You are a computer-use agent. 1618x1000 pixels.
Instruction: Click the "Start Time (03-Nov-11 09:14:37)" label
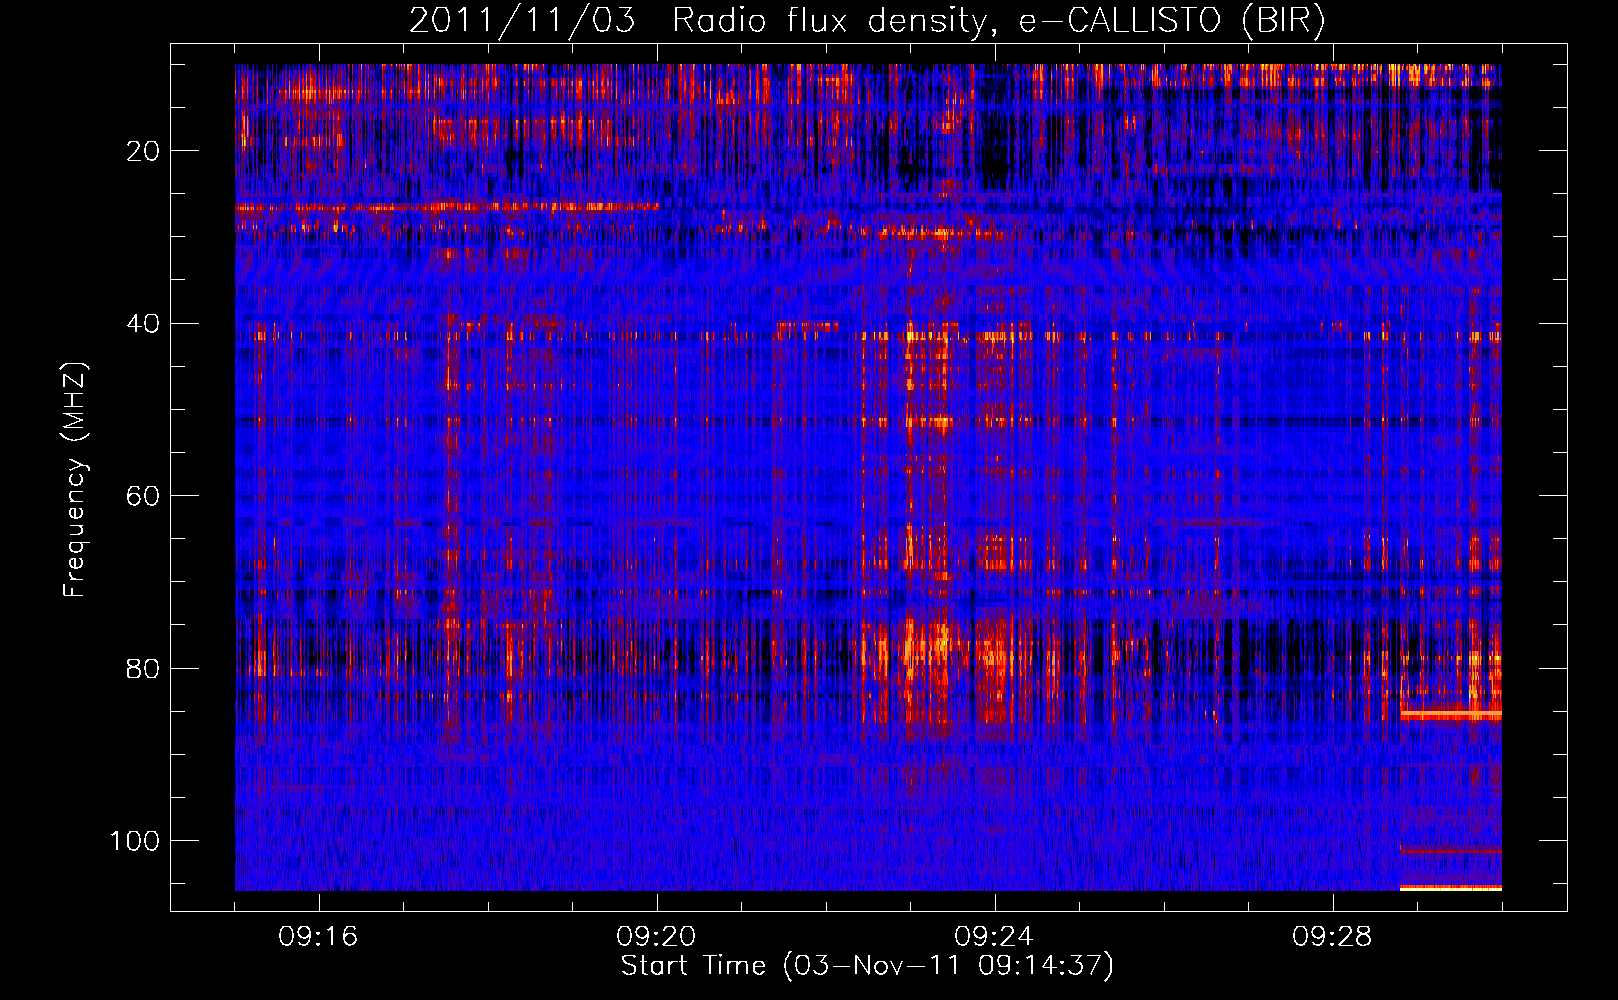click(x=867, y=966)
